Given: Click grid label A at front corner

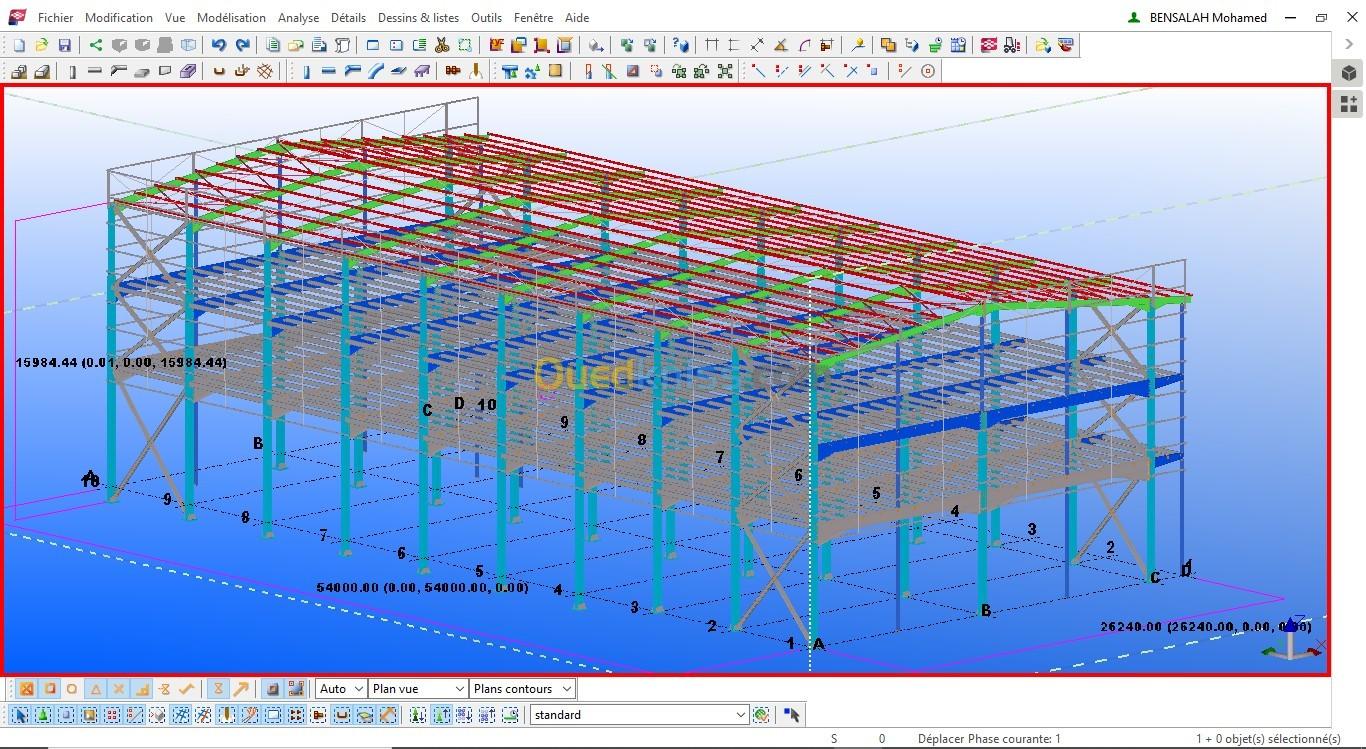Looking at the screenshot, I should [819, 645].
